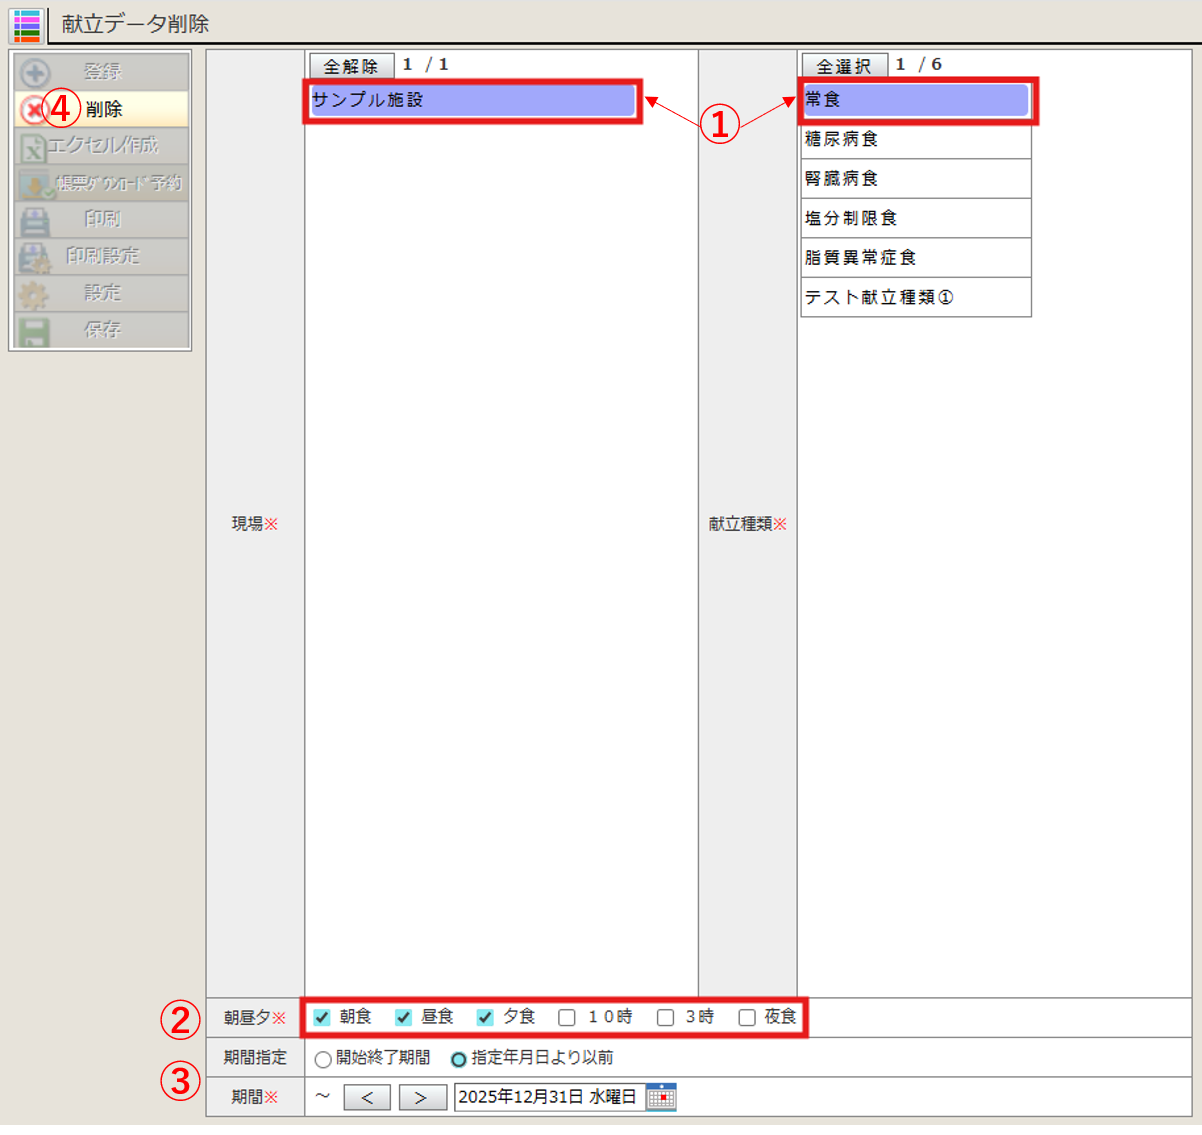Advance date with the > button

422,1098
